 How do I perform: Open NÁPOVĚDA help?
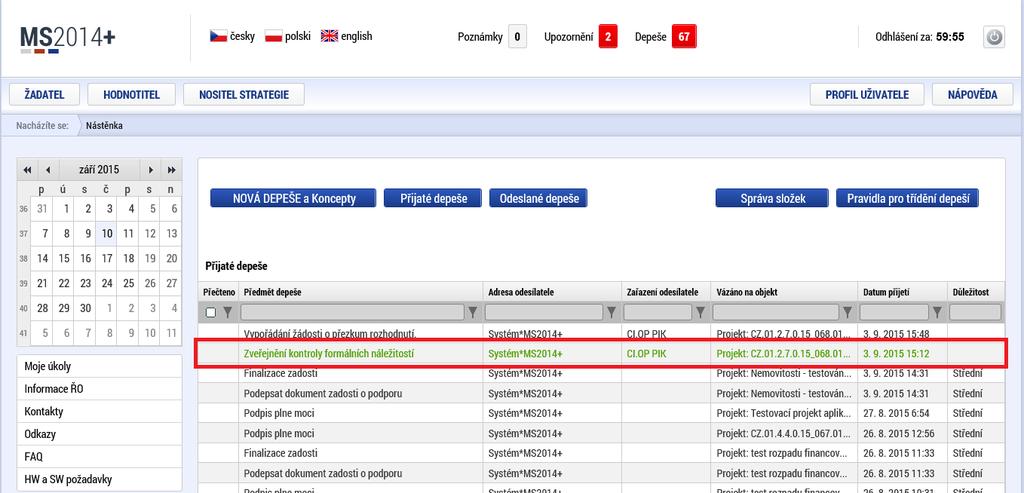[x=972, y=95]
